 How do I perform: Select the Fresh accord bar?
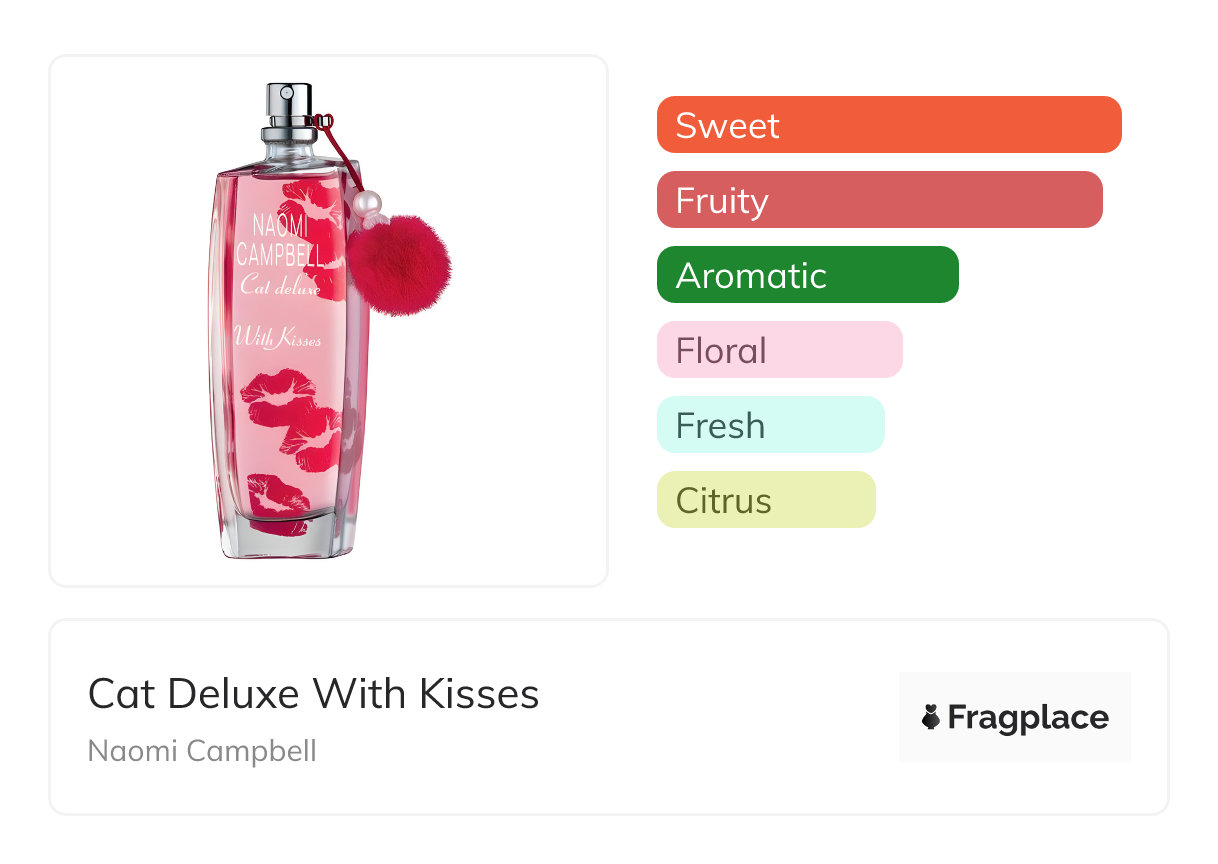[770, 425]
